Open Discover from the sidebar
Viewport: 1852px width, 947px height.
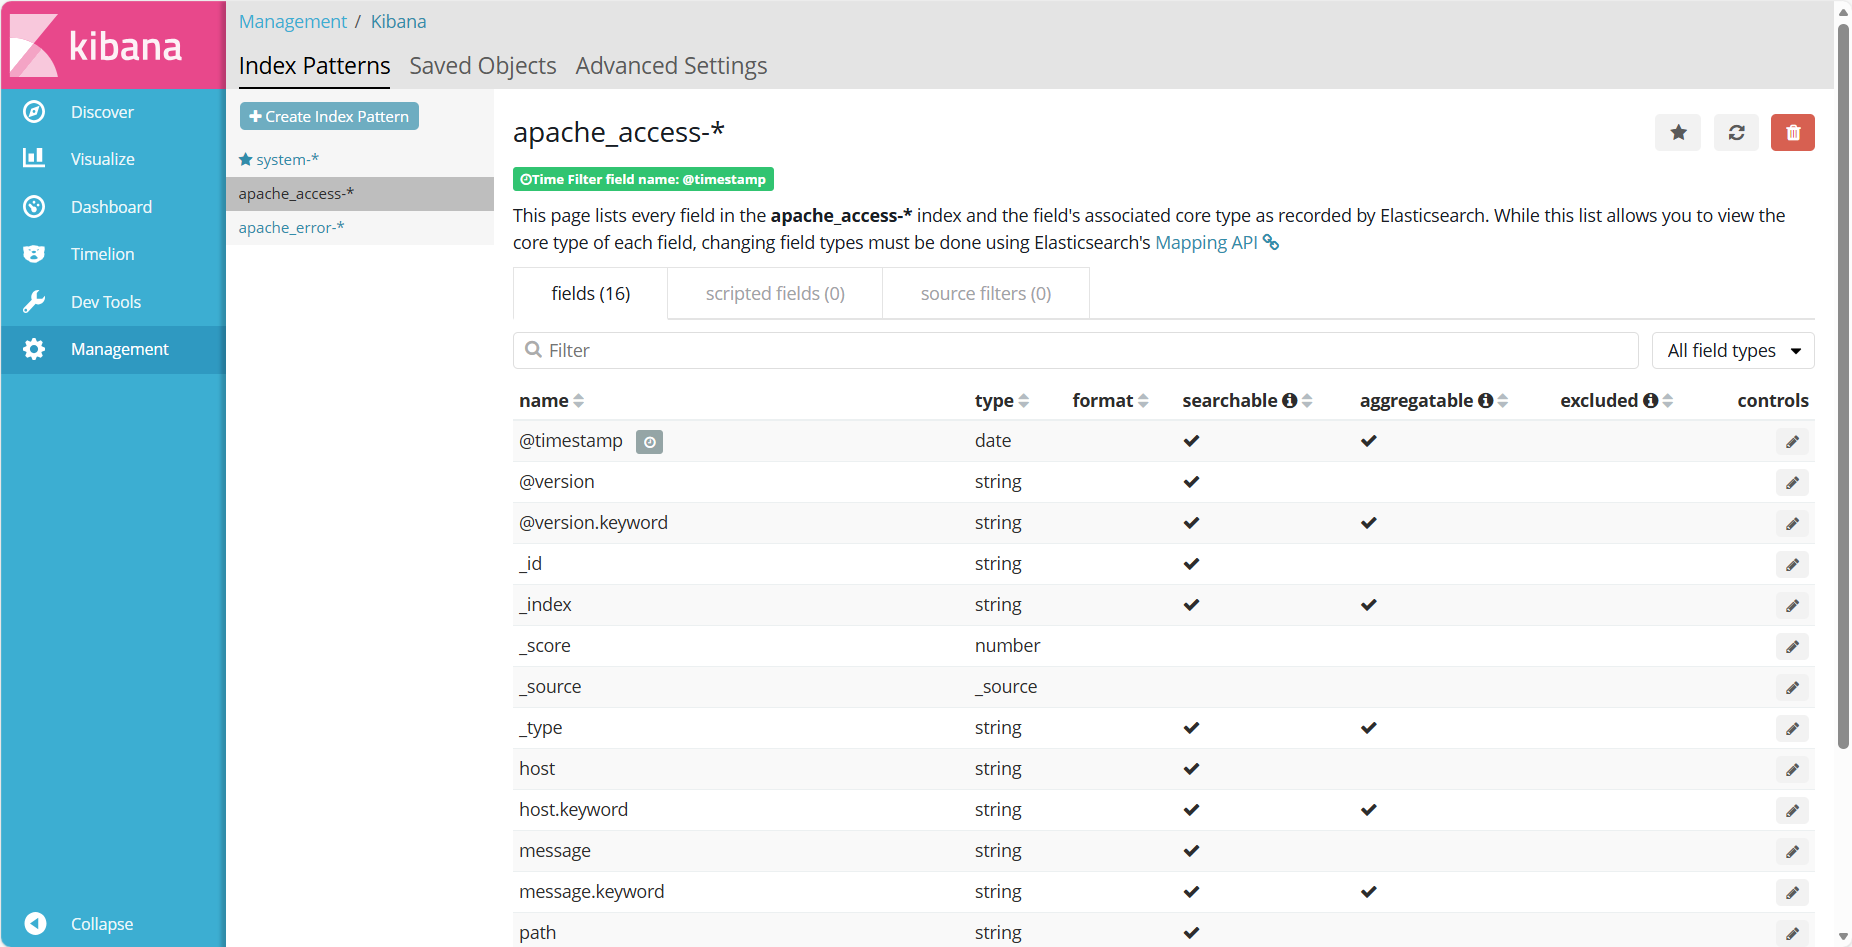pyautogui.click(x=102, y=112)
